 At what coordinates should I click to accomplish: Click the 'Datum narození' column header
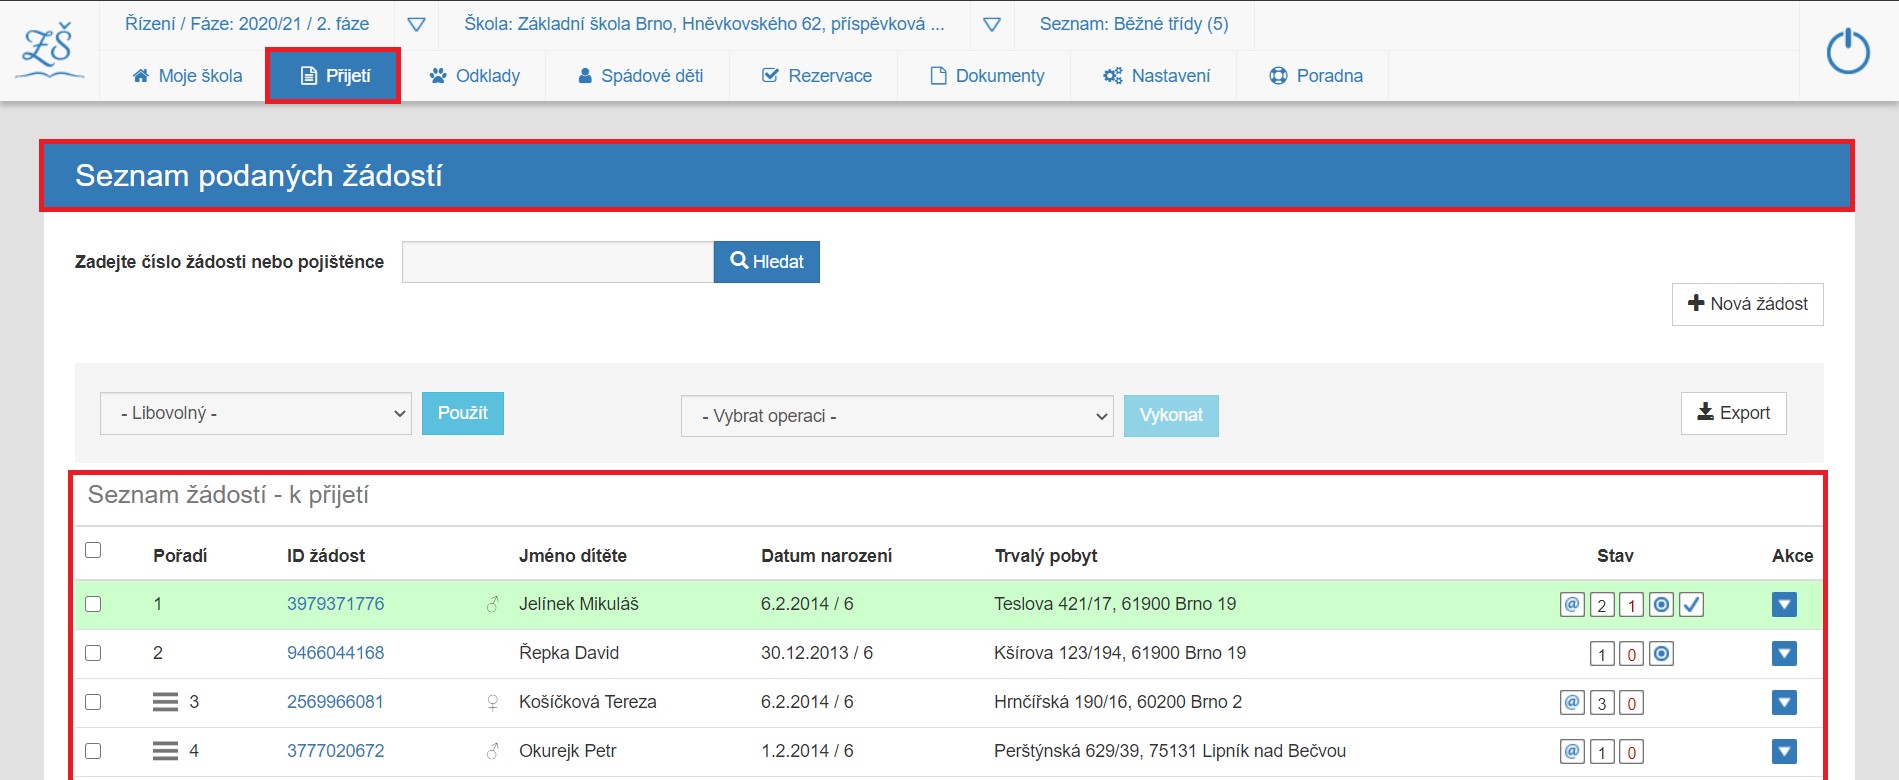coord(827,556)
